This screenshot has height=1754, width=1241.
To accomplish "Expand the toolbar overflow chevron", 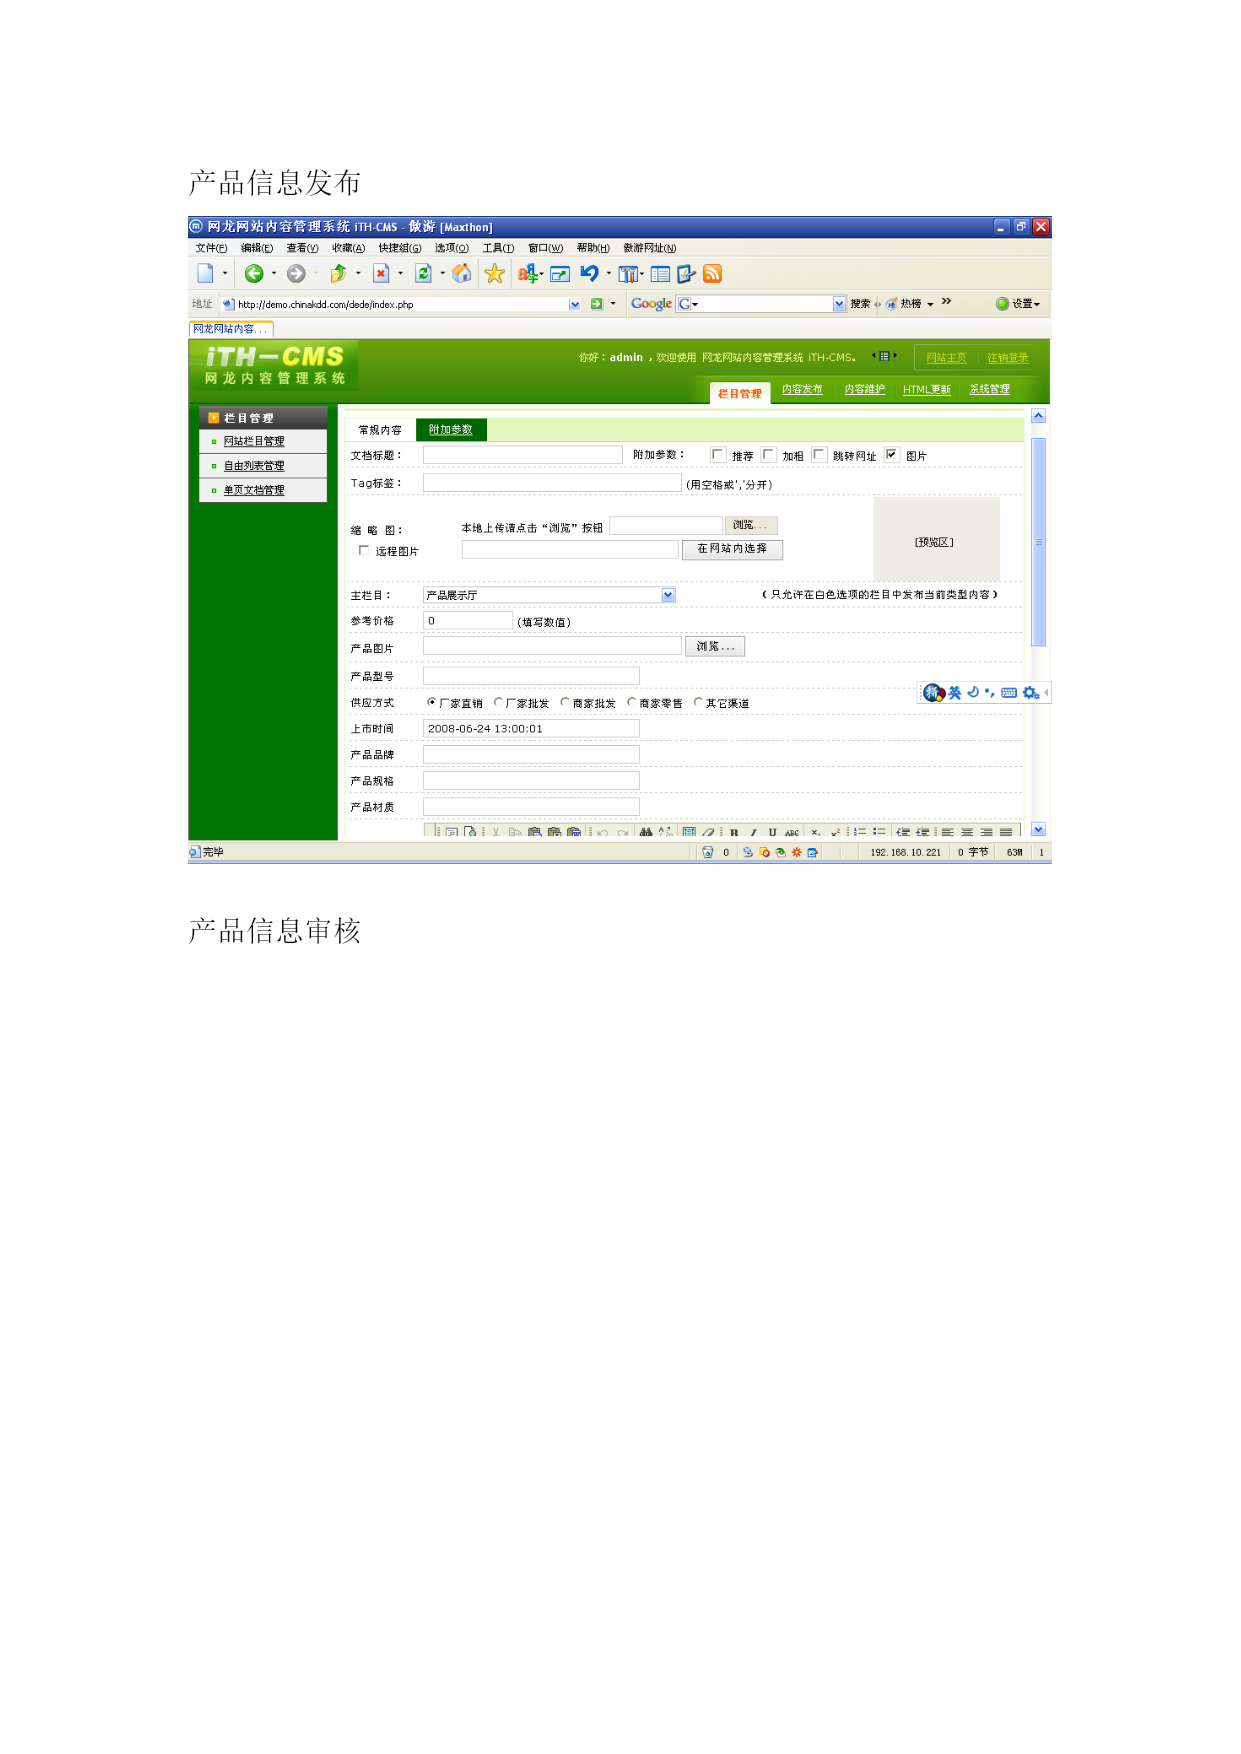I will 946,301.
